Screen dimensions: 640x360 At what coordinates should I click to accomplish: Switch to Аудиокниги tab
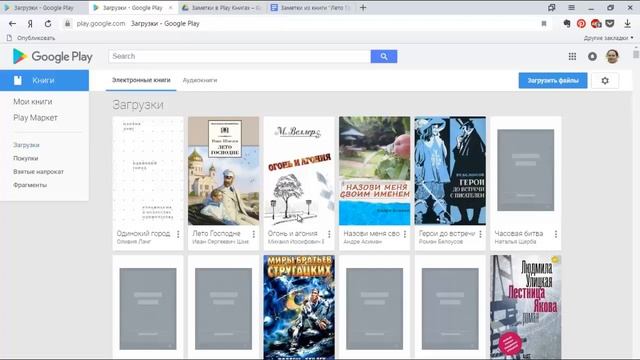pyautogui.click(x=200, y=80)
